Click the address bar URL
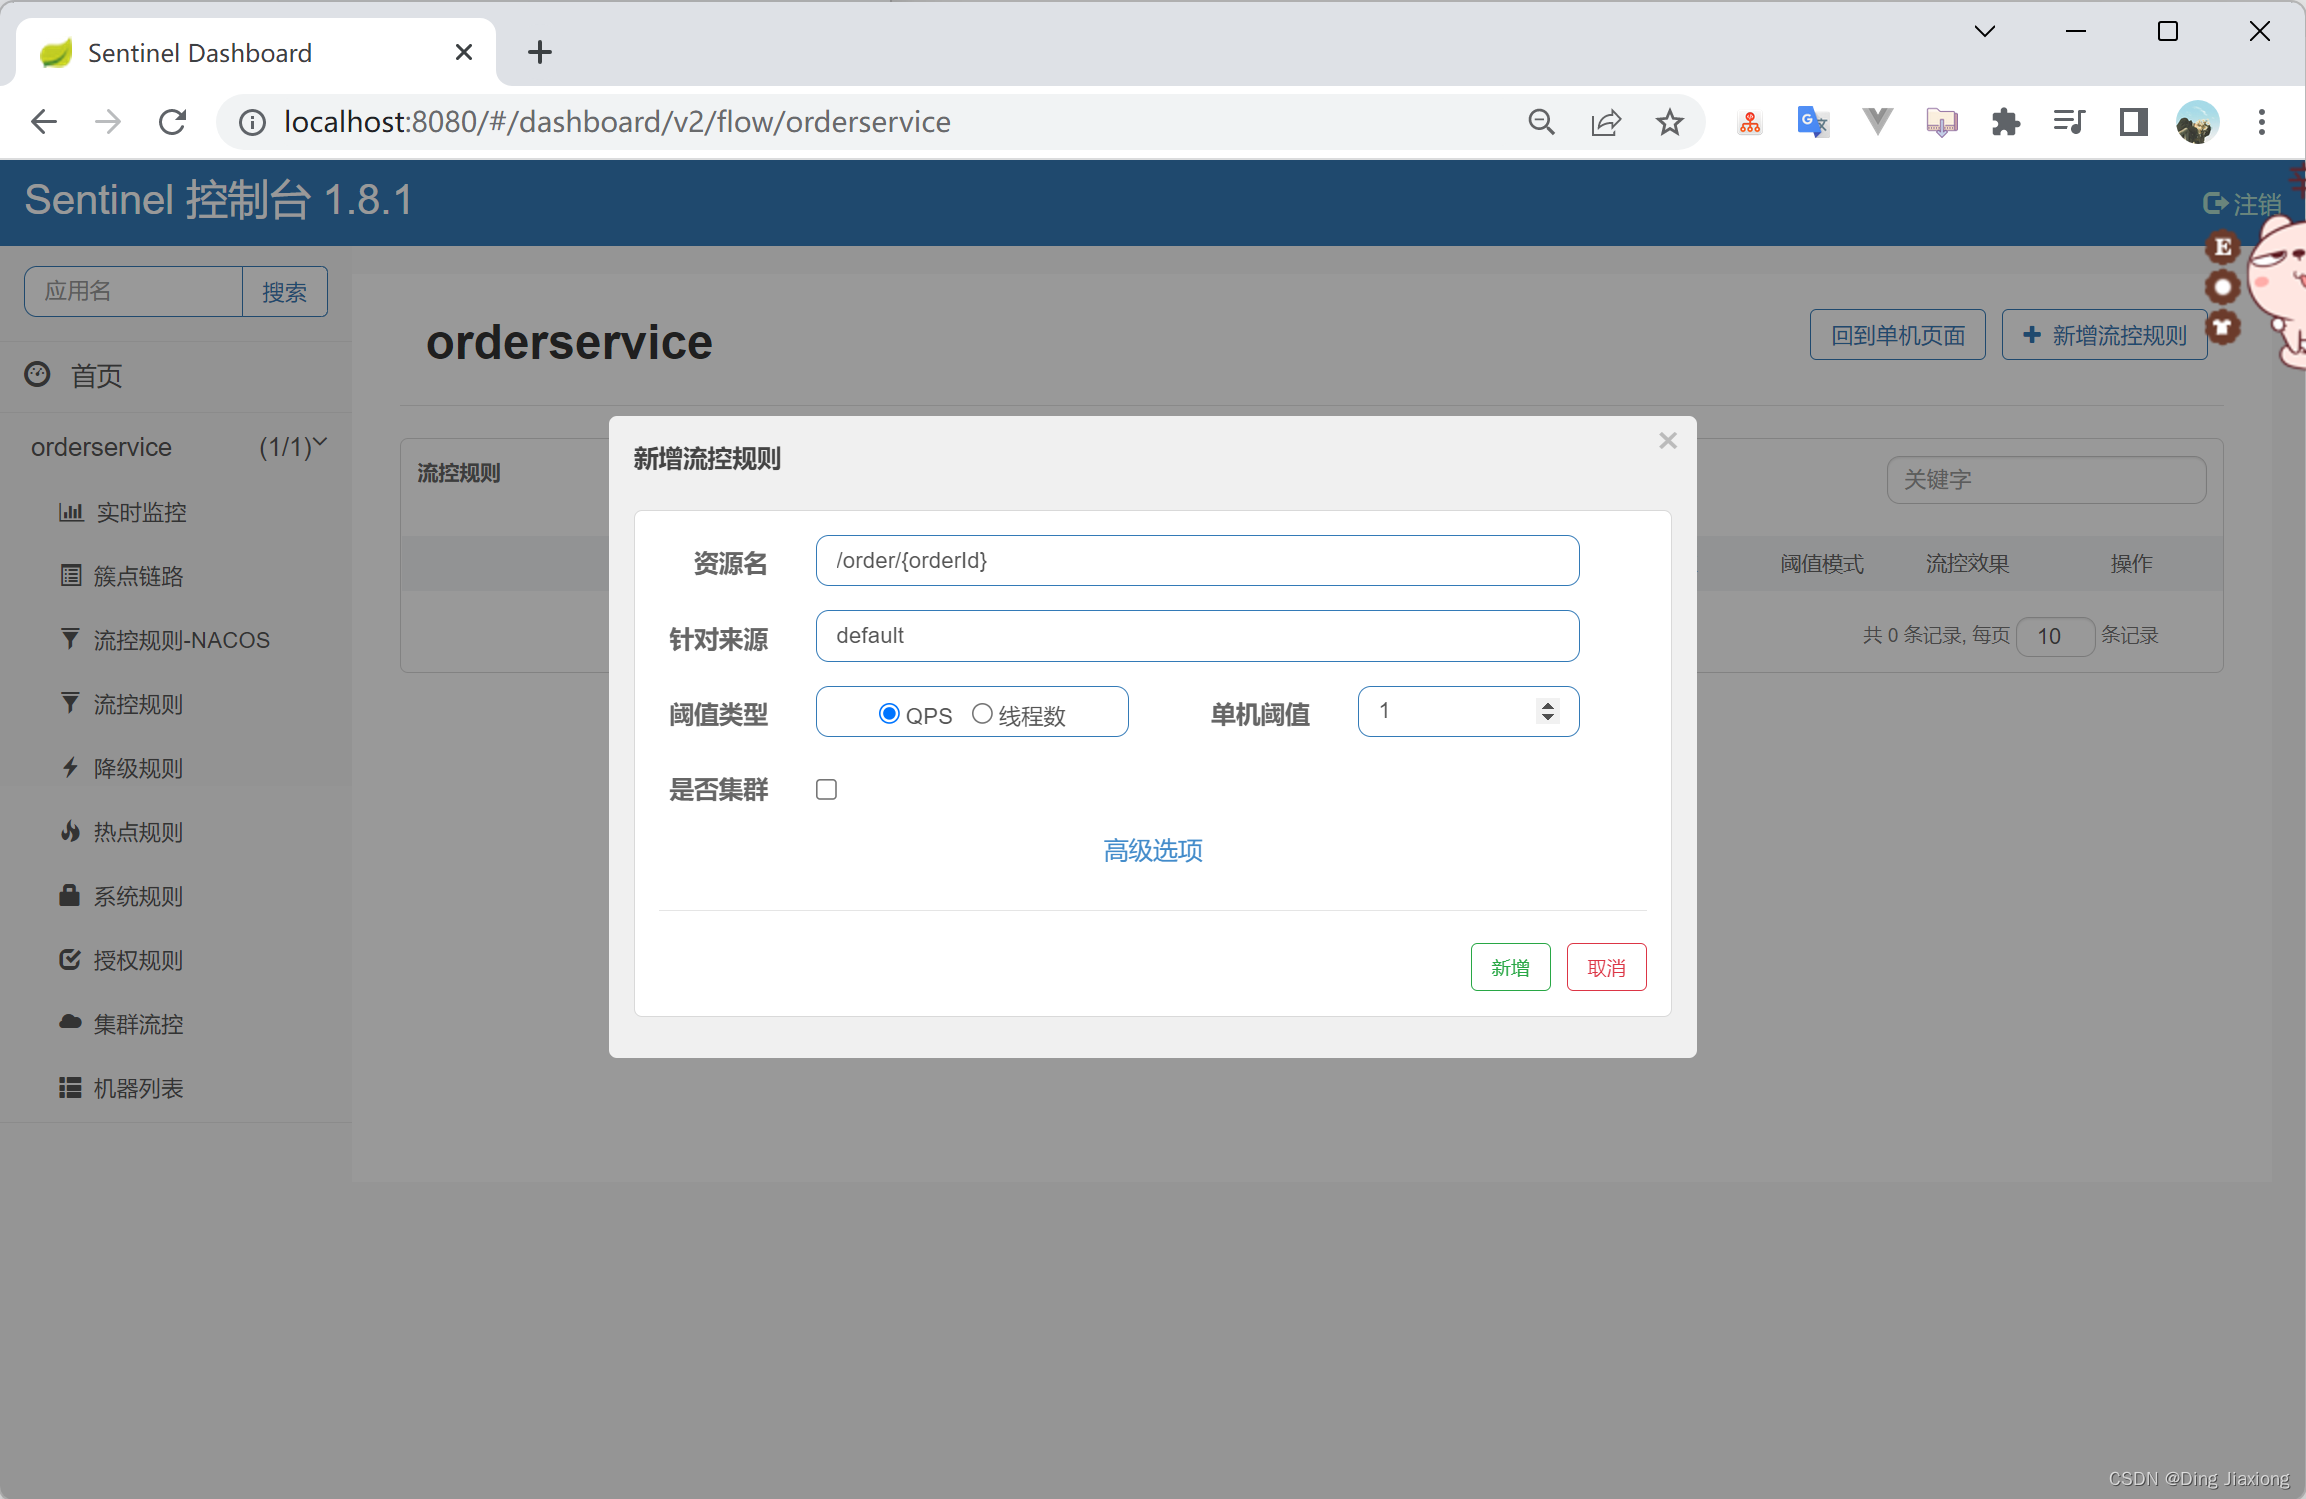Viewport: 2306px width, 1499px height. (617, 122)
